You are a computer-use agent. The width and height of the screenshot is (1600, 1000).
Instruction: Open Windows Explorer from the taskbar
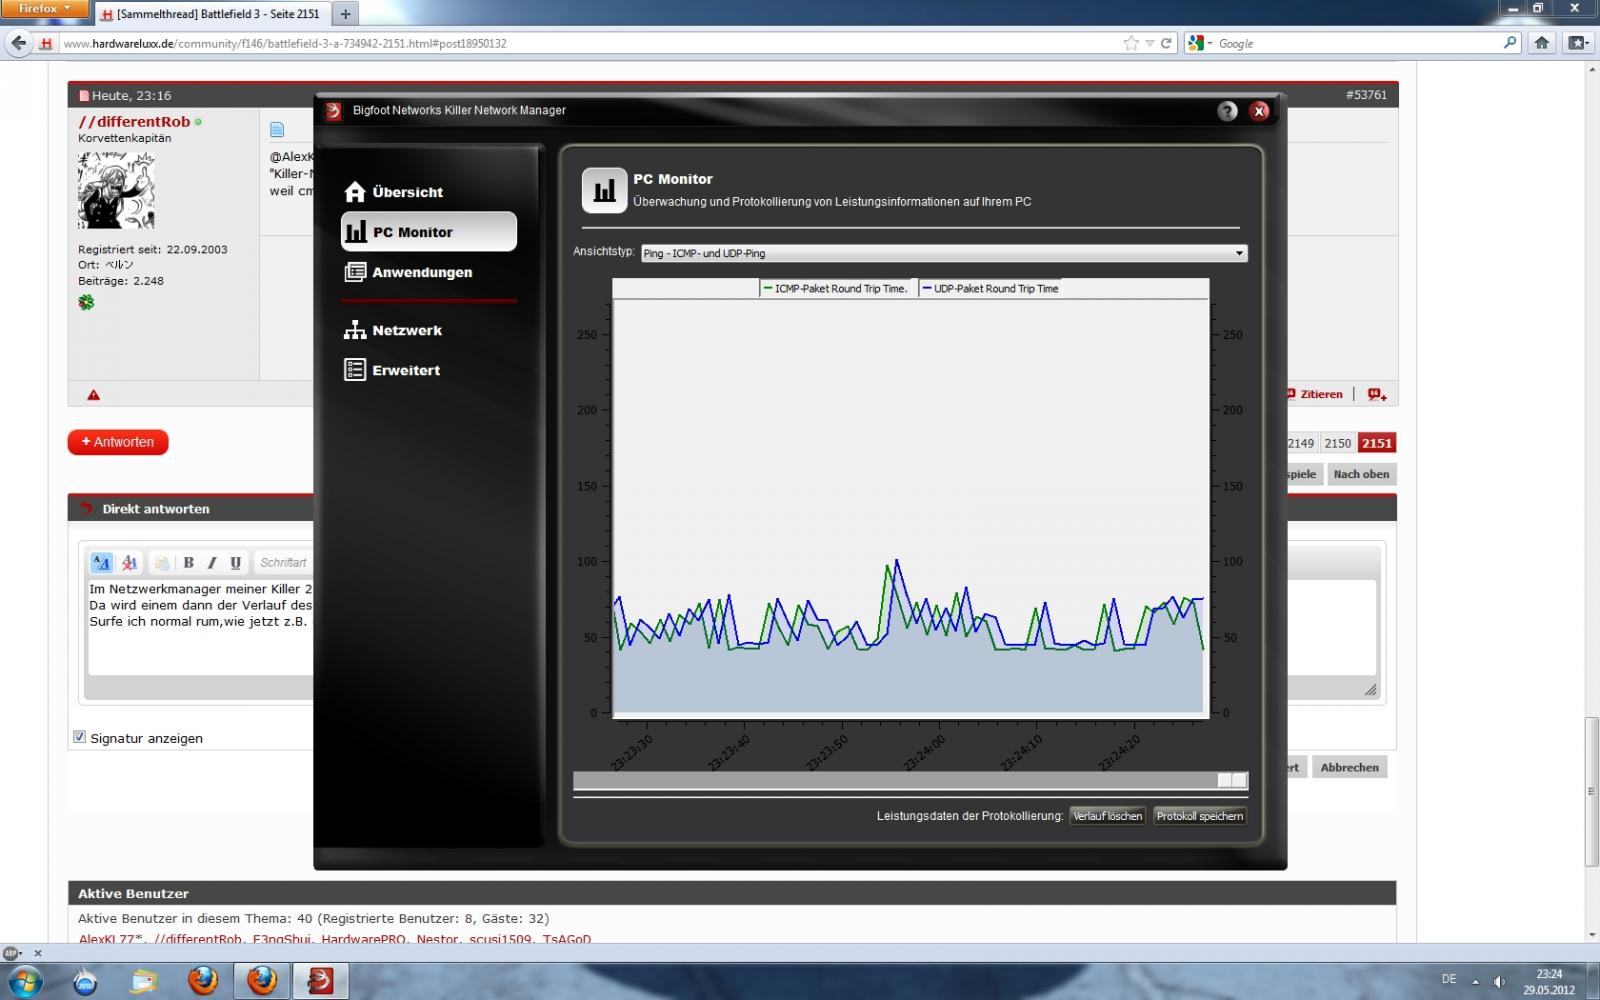tap(144, 981)
